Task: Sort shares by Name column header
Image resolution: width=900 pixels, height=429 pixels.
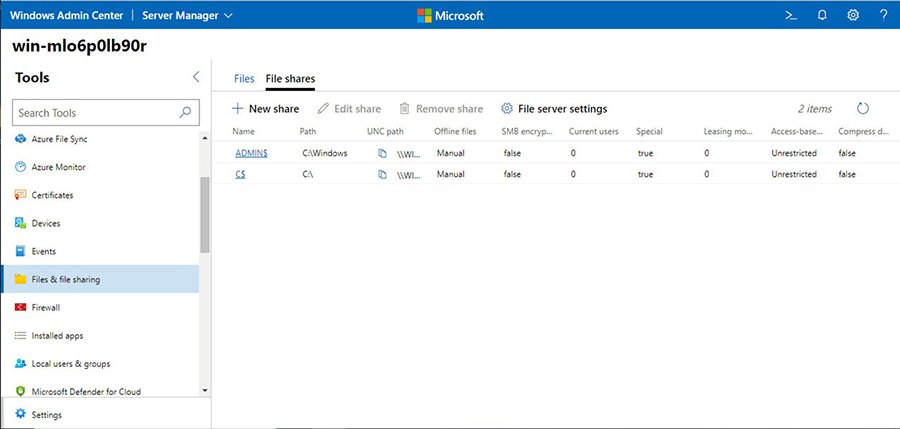Action: coord(243,131)
